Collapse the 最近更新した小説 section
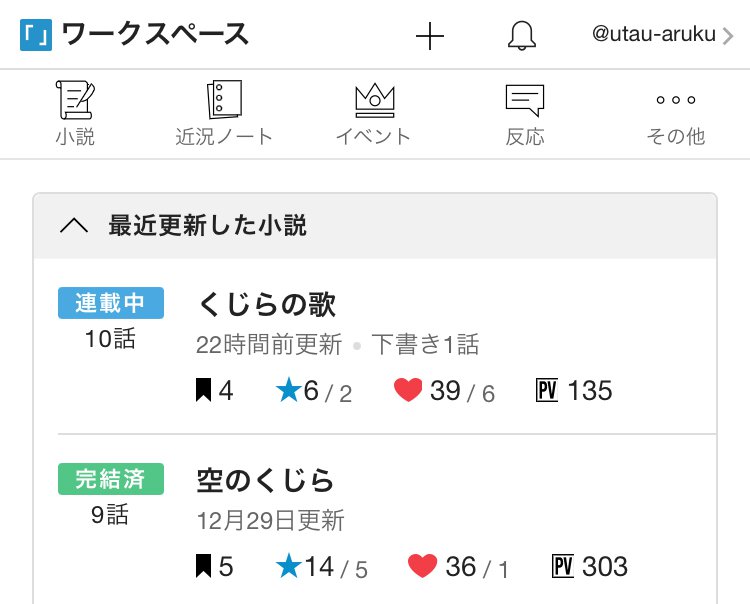This screenshot has width=750, height=604. 74,226
